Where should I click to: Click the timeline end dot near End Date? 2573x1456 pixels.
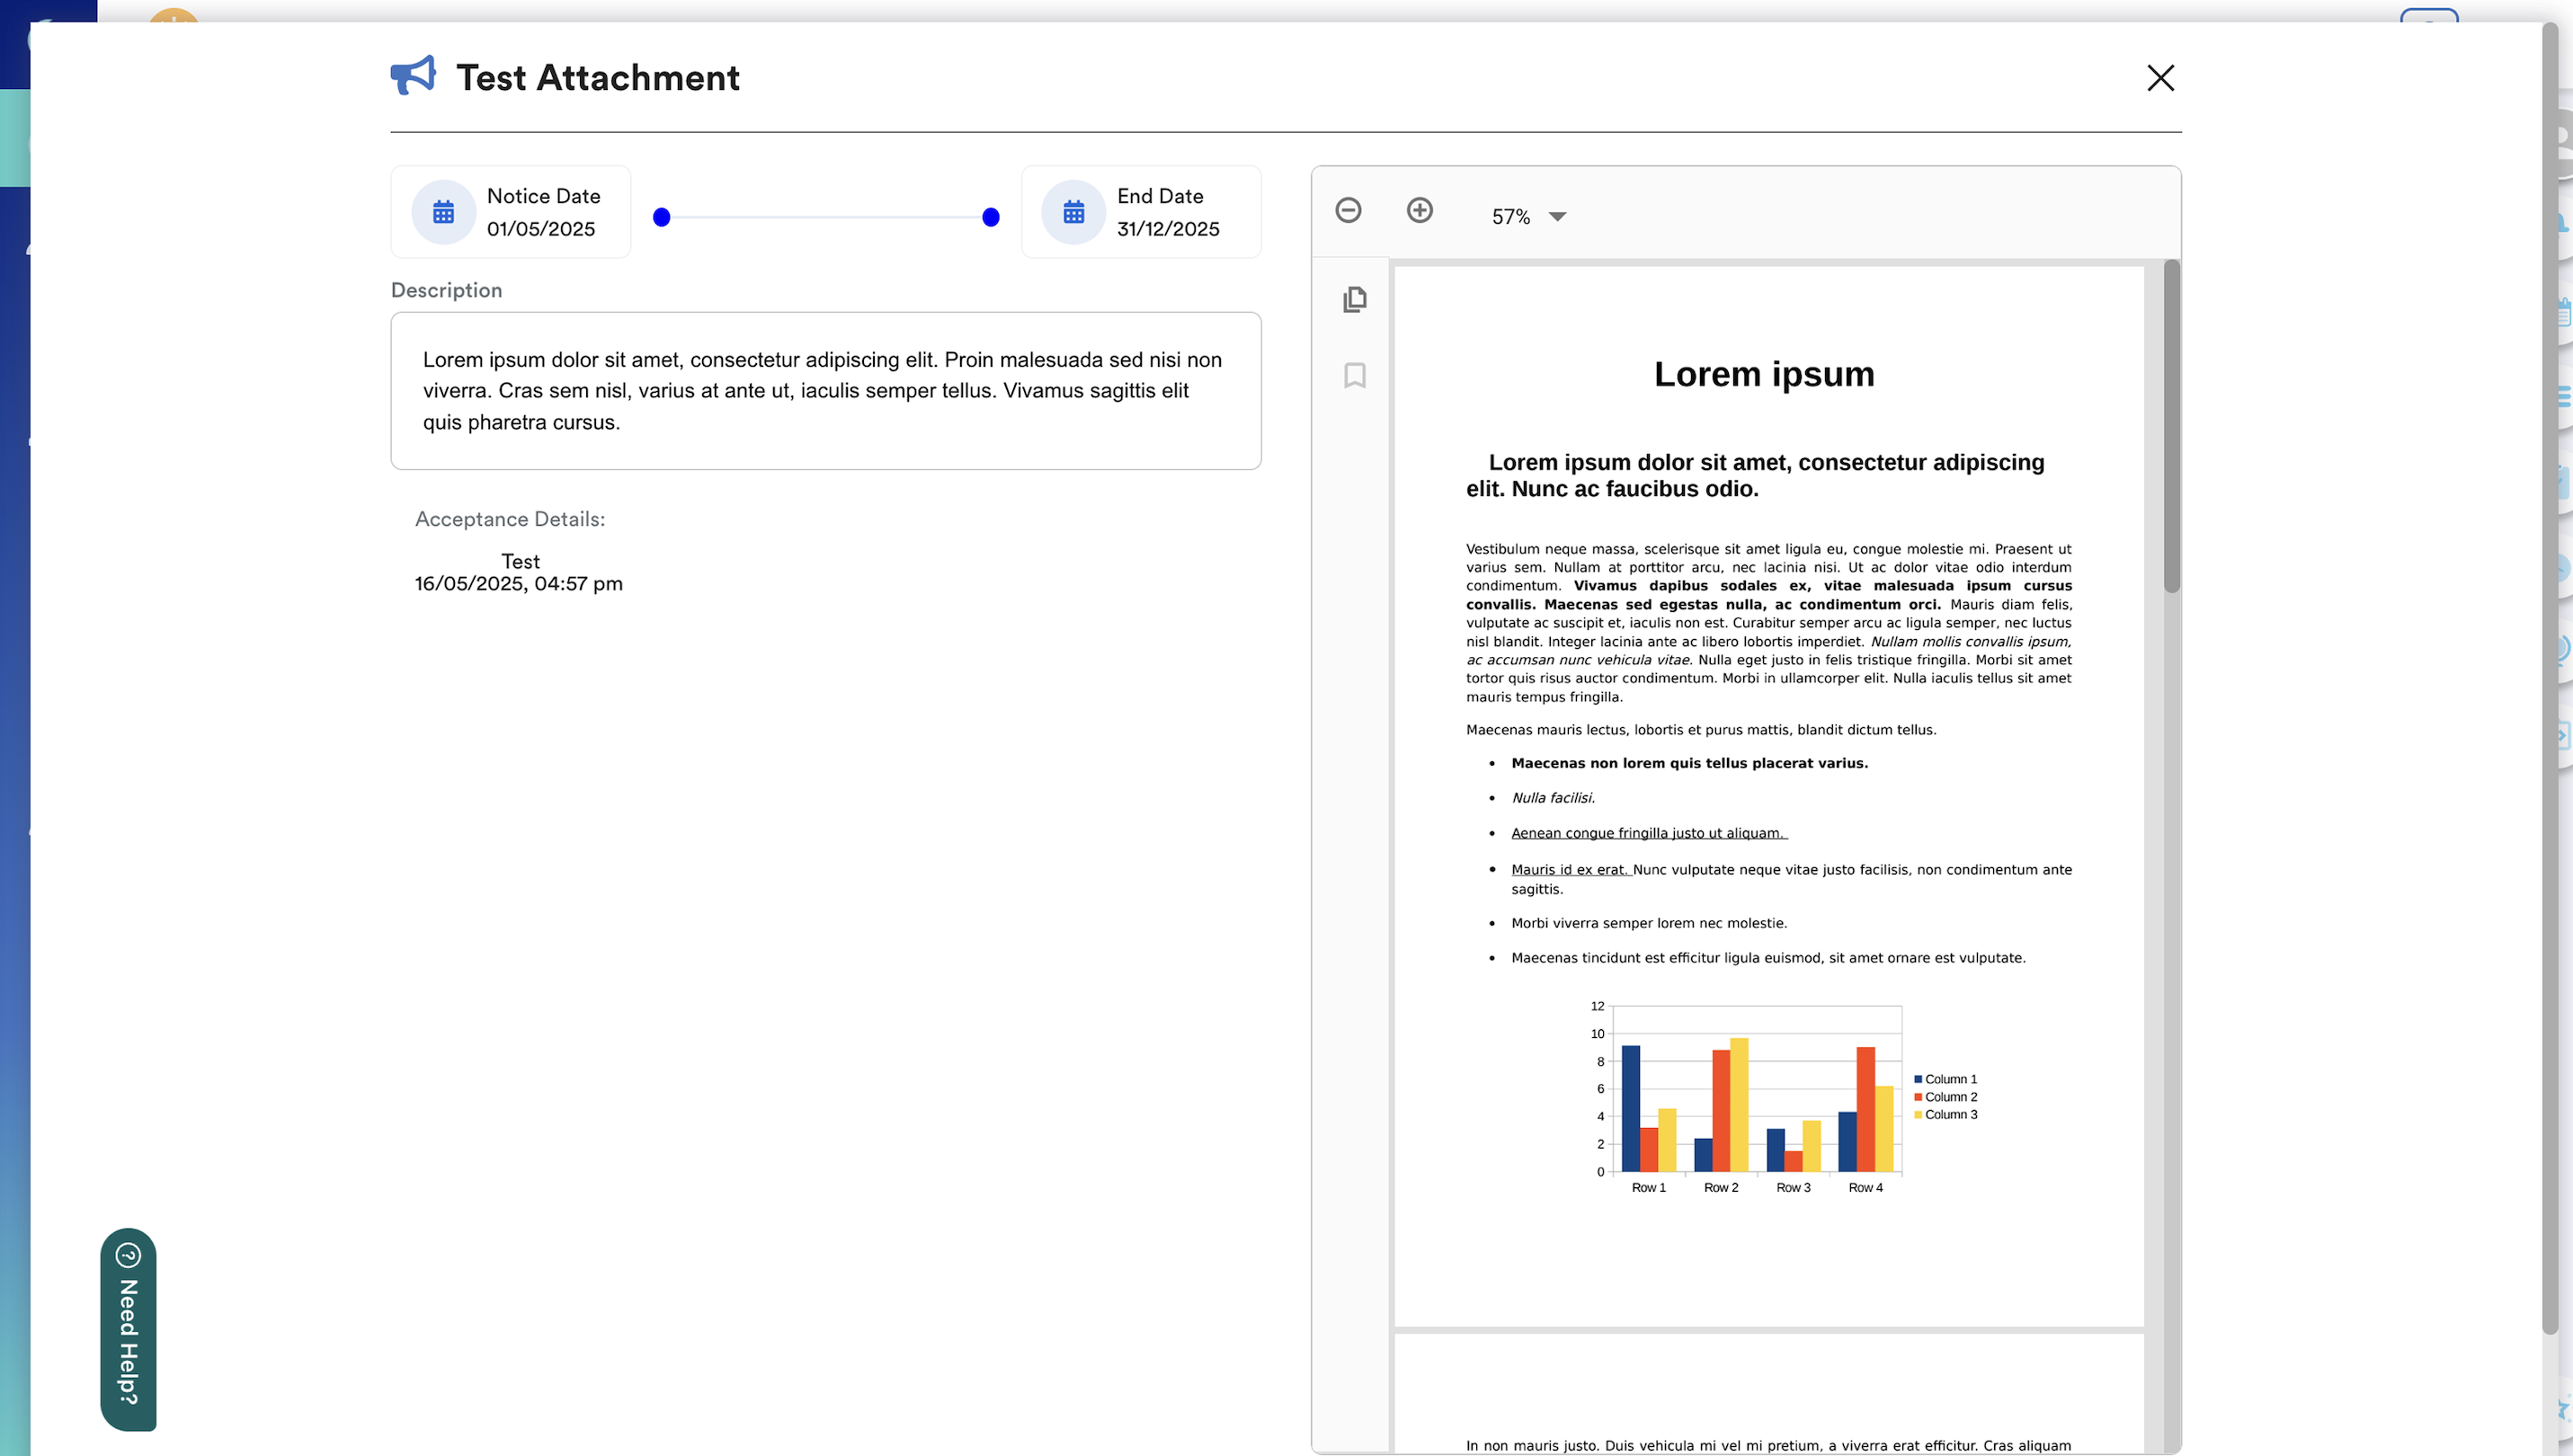click(990, 217)
